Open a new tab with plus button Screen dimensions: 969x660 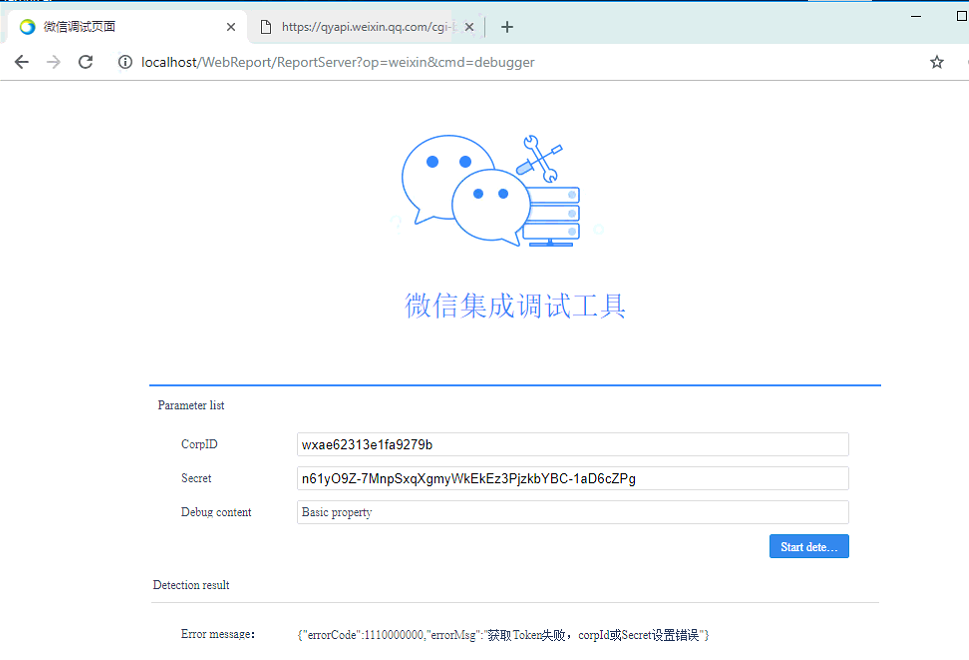(x=507, y=27)
